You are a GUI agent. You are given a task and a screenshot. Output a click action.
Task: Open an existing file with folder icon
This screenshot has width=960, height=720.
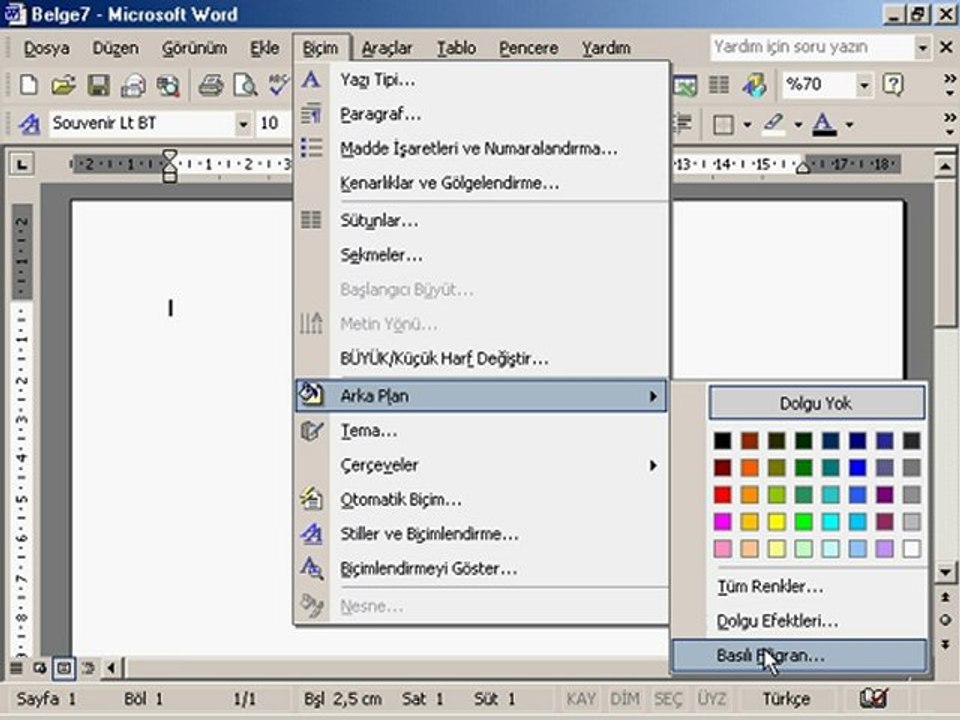(63, 84)
